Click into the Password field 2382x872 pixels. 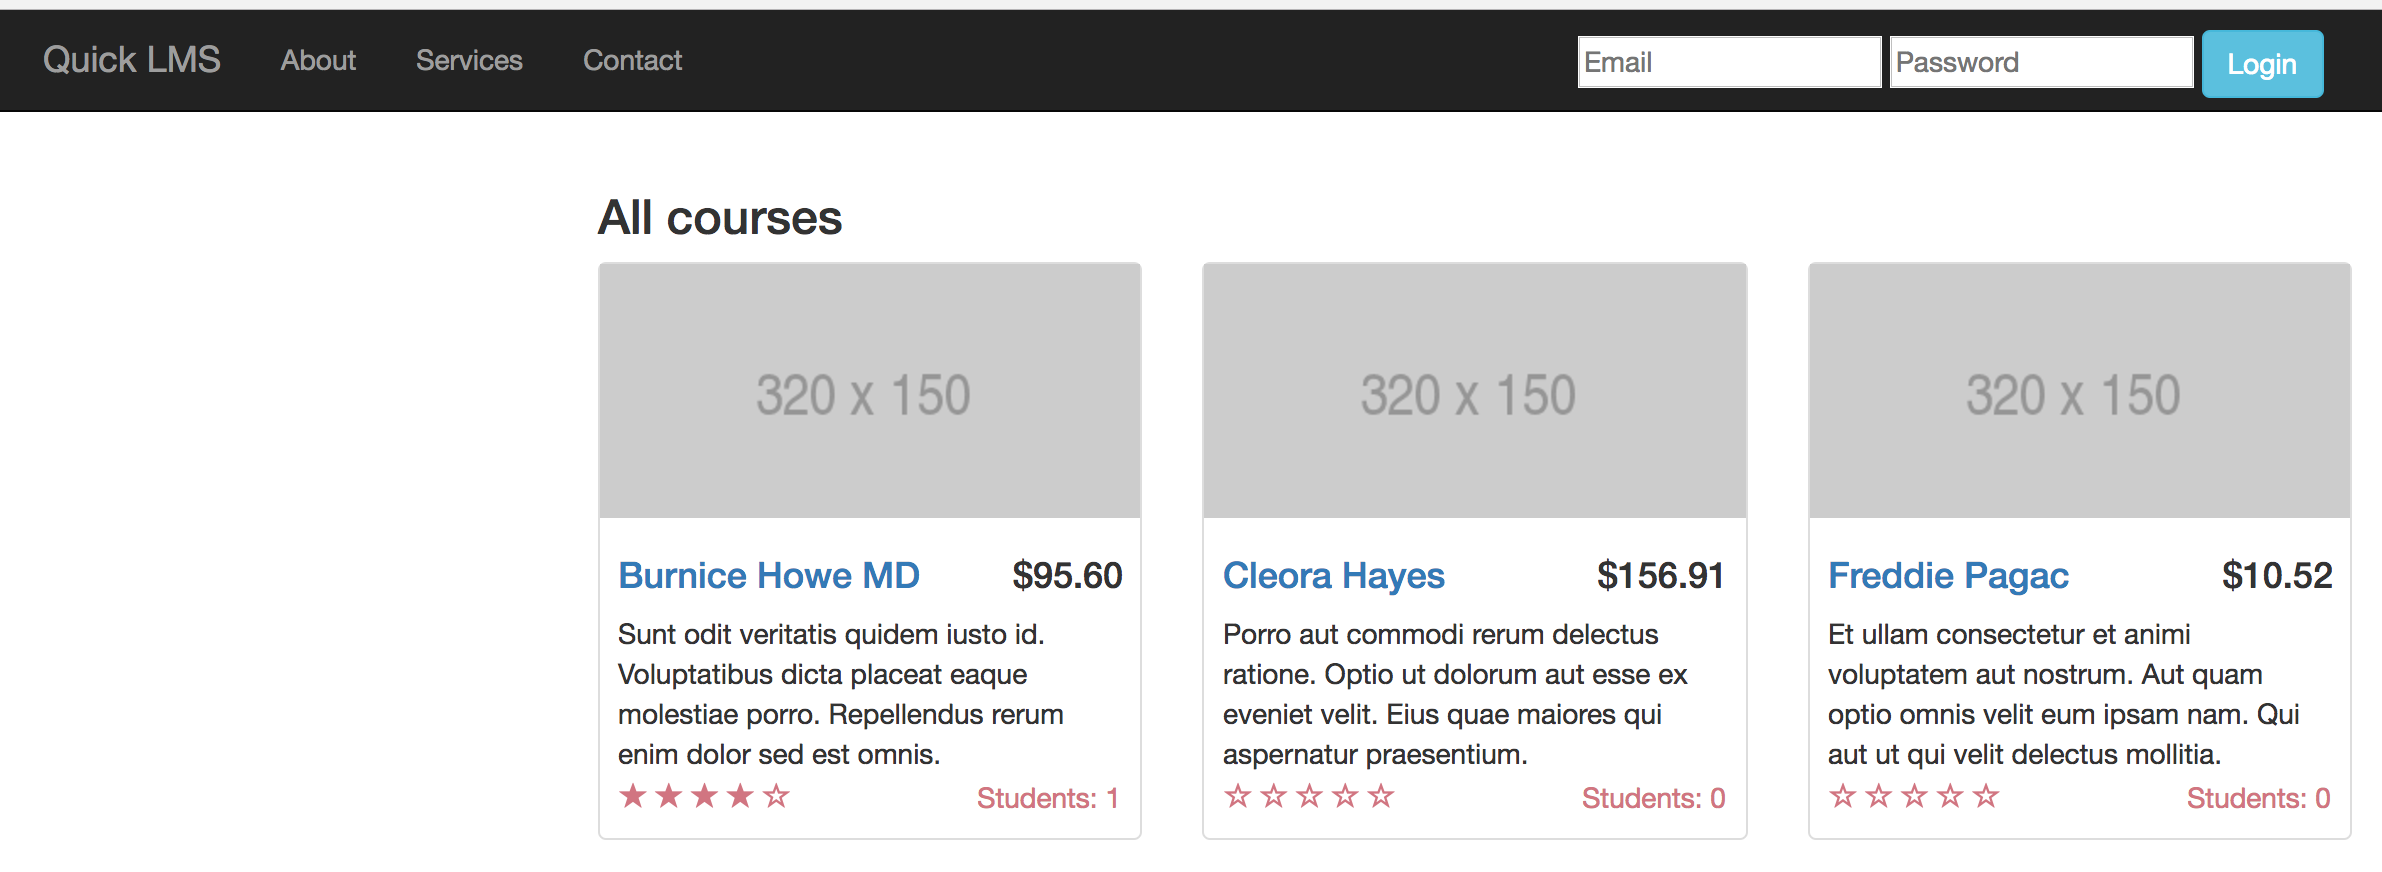coord(2041,62)
